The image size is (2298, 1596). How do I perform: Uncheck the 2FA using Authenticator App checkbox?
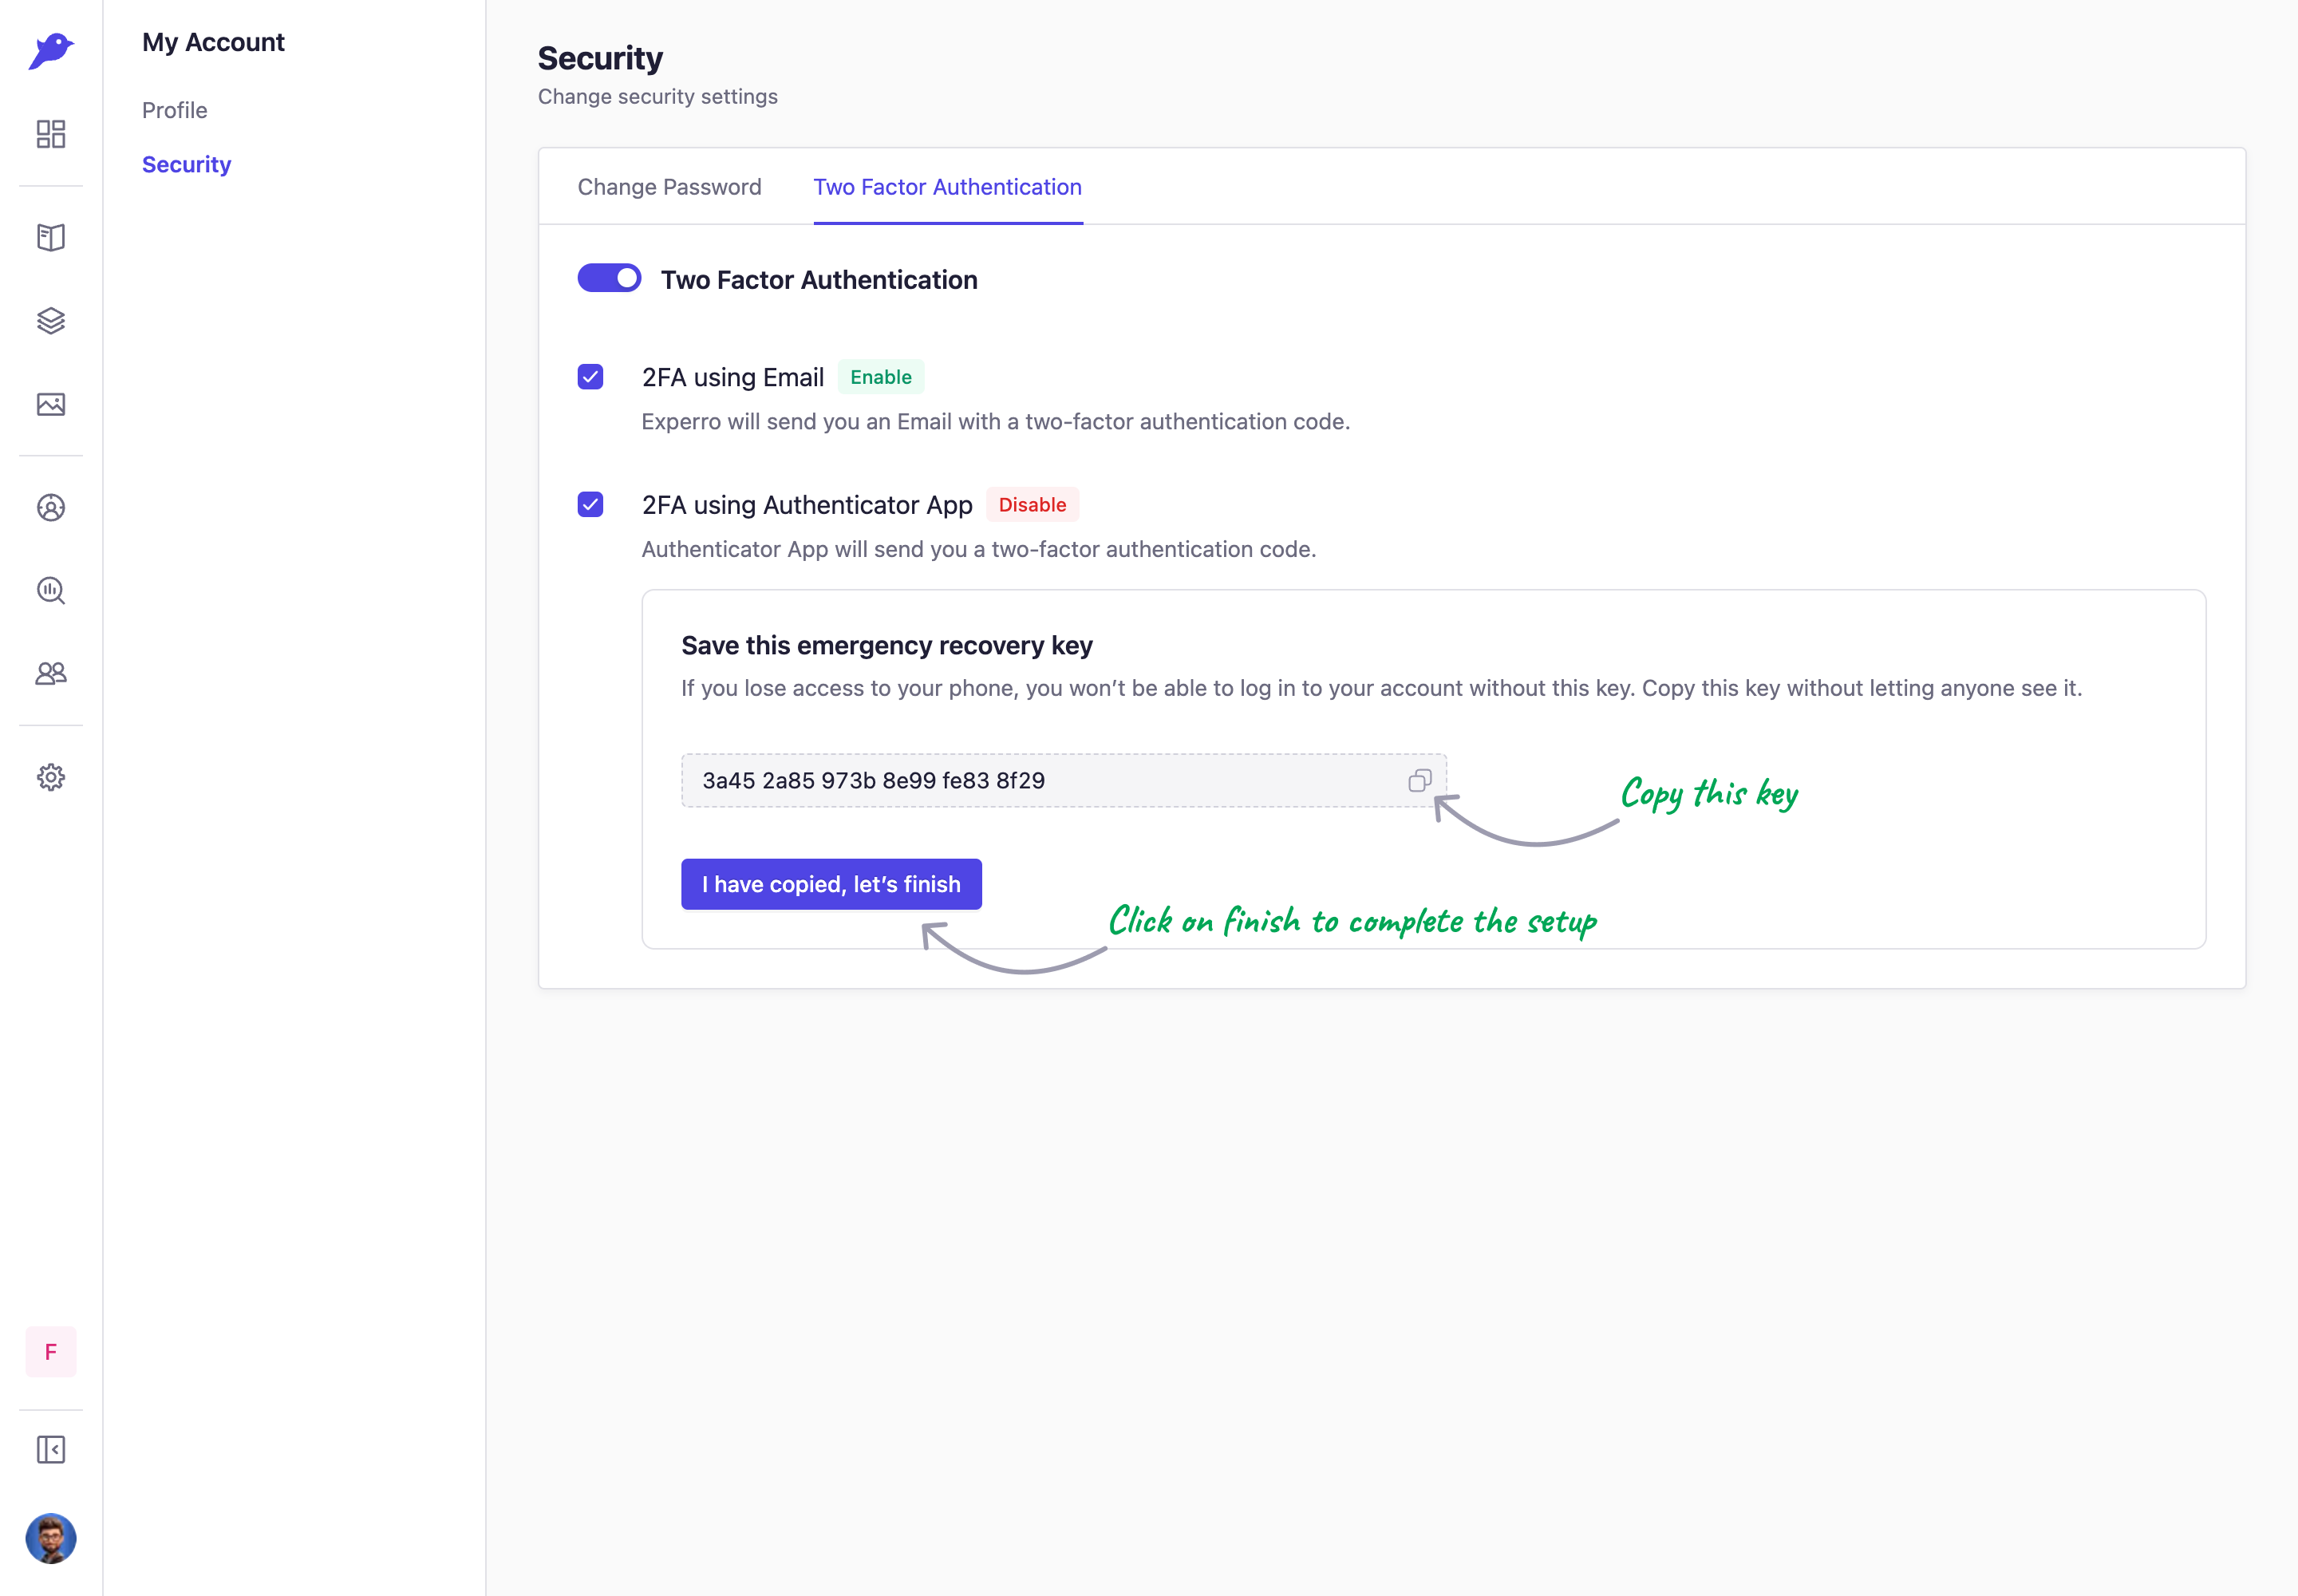pos(590,504)
